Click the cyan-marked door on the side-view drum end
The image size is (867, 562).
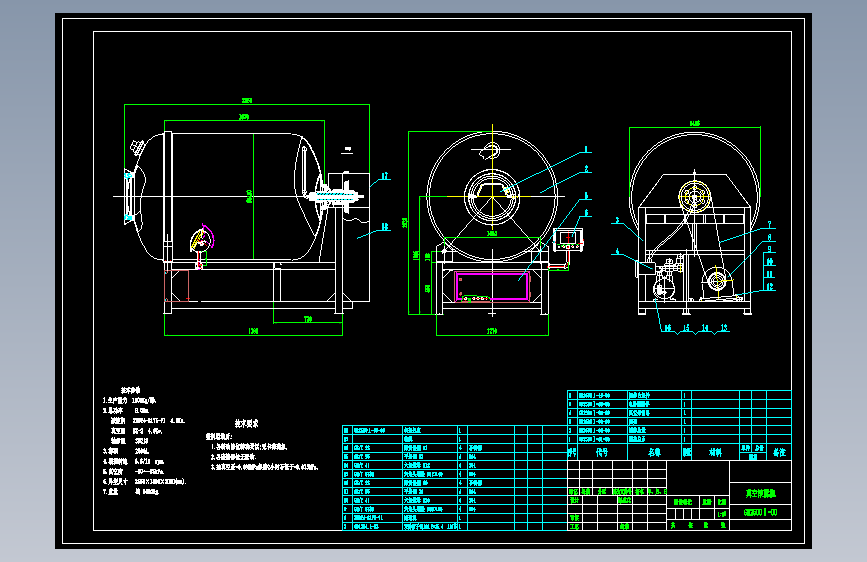coord(129,196)
